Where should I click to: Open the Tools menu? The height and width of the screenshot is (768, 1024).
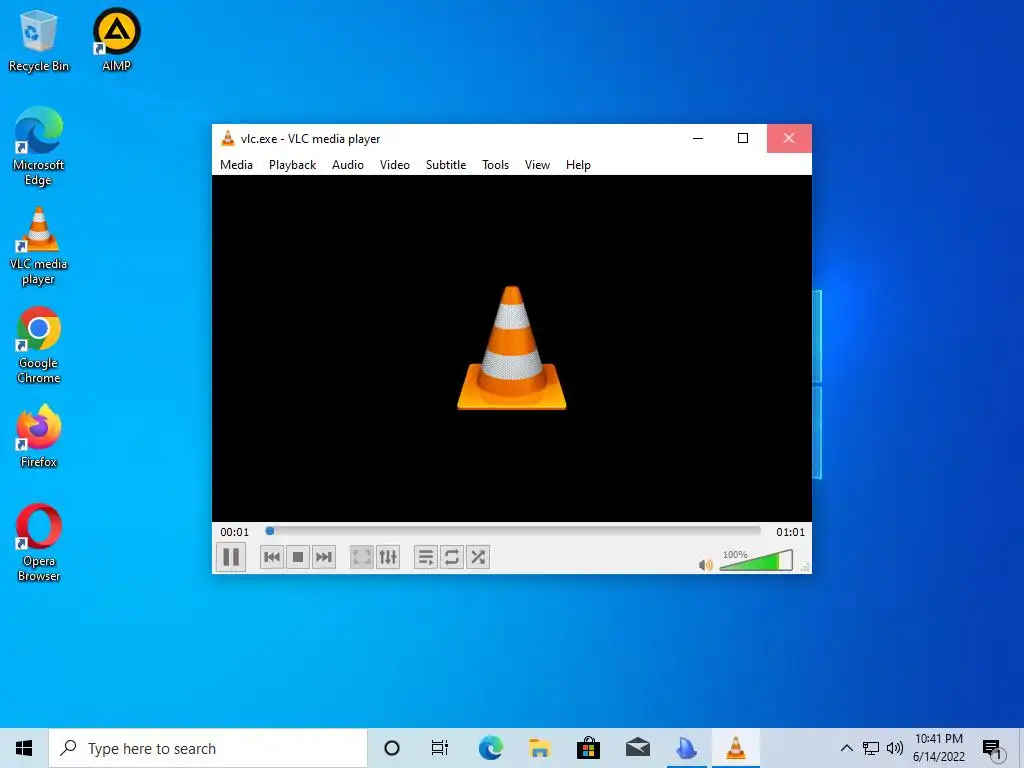496,165
